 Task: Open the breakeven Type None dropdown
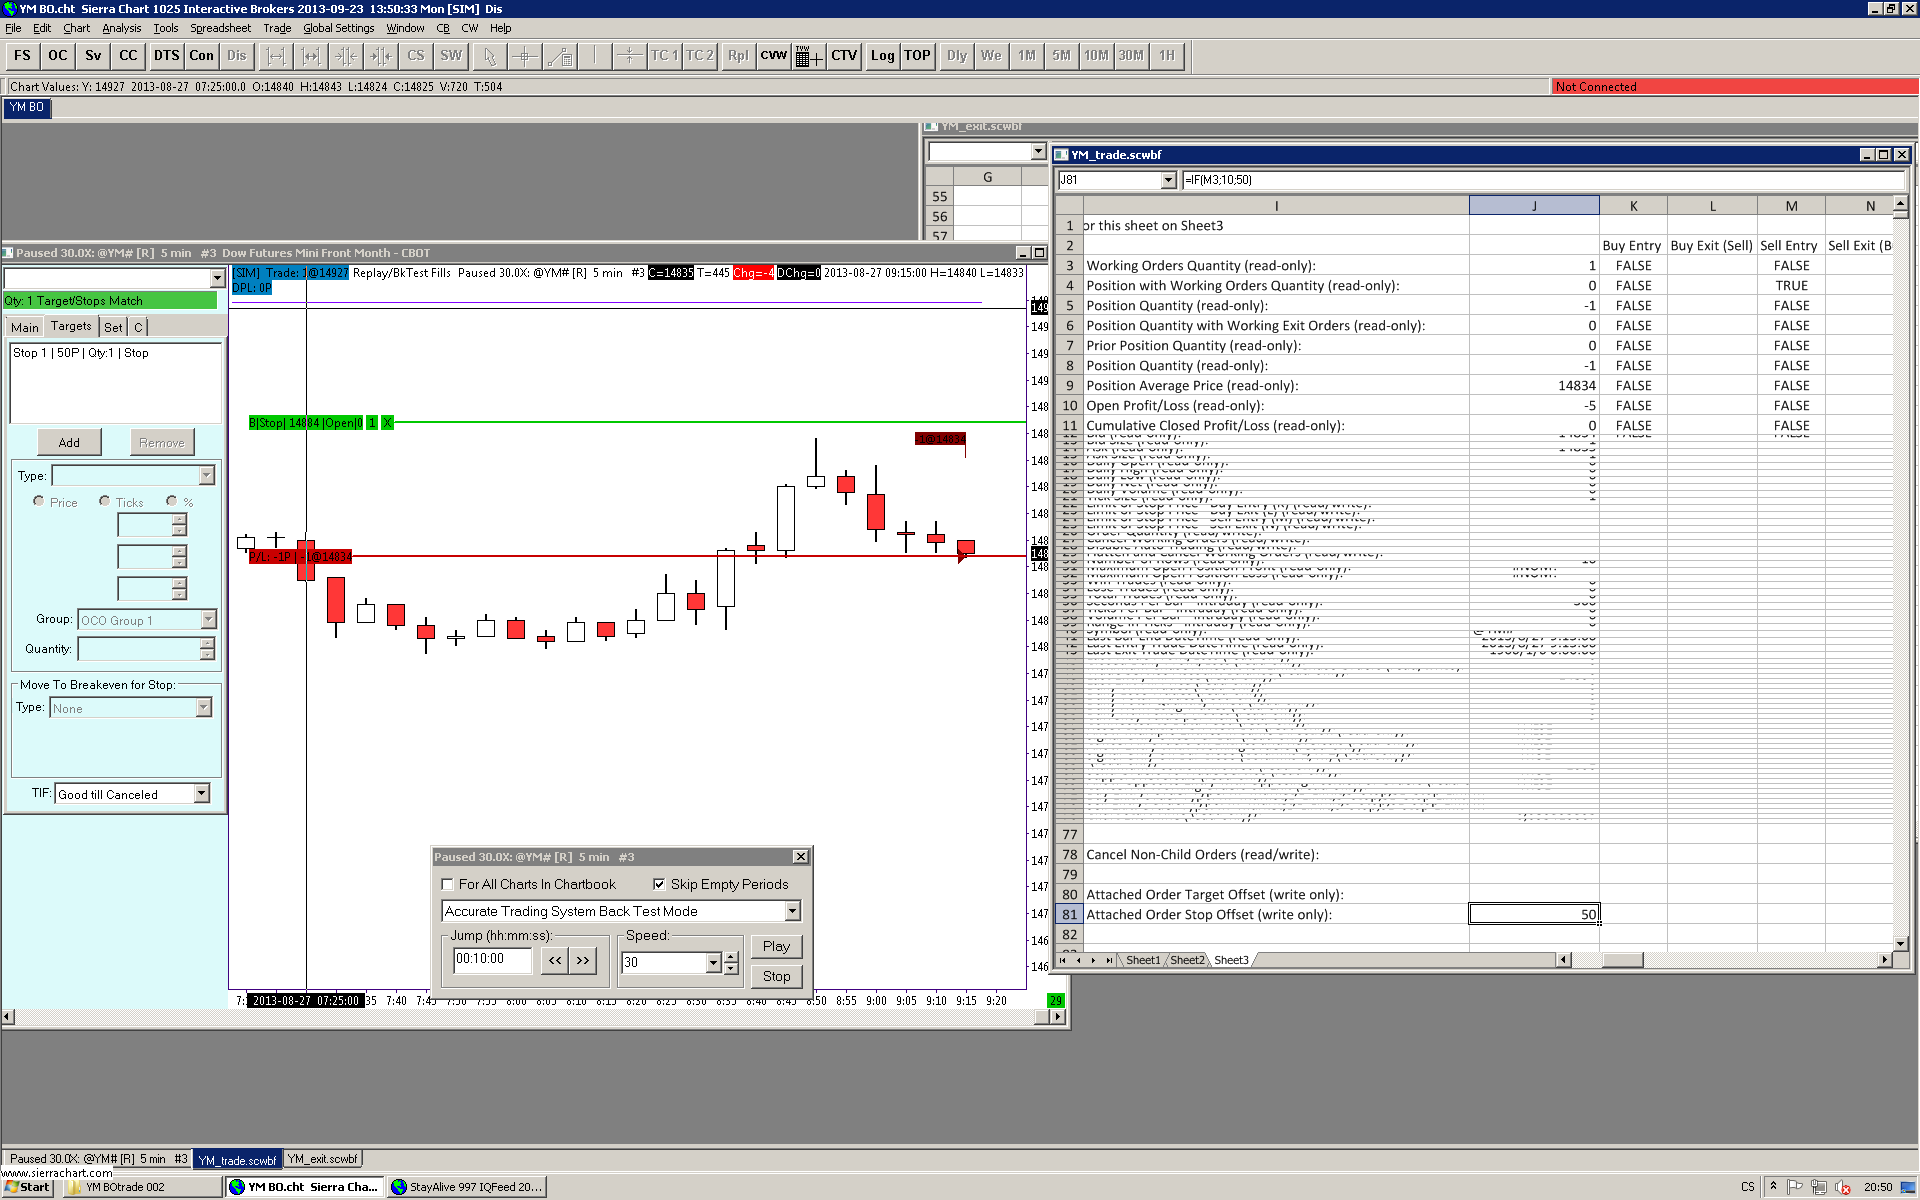click(x=203, y=708)
